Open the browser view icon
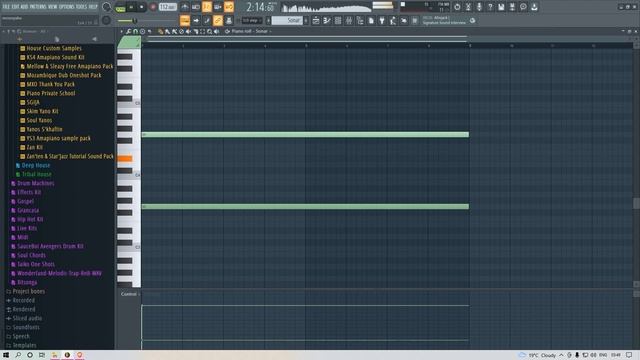Viewport: 640px width, 360px height. pos(360,20)
